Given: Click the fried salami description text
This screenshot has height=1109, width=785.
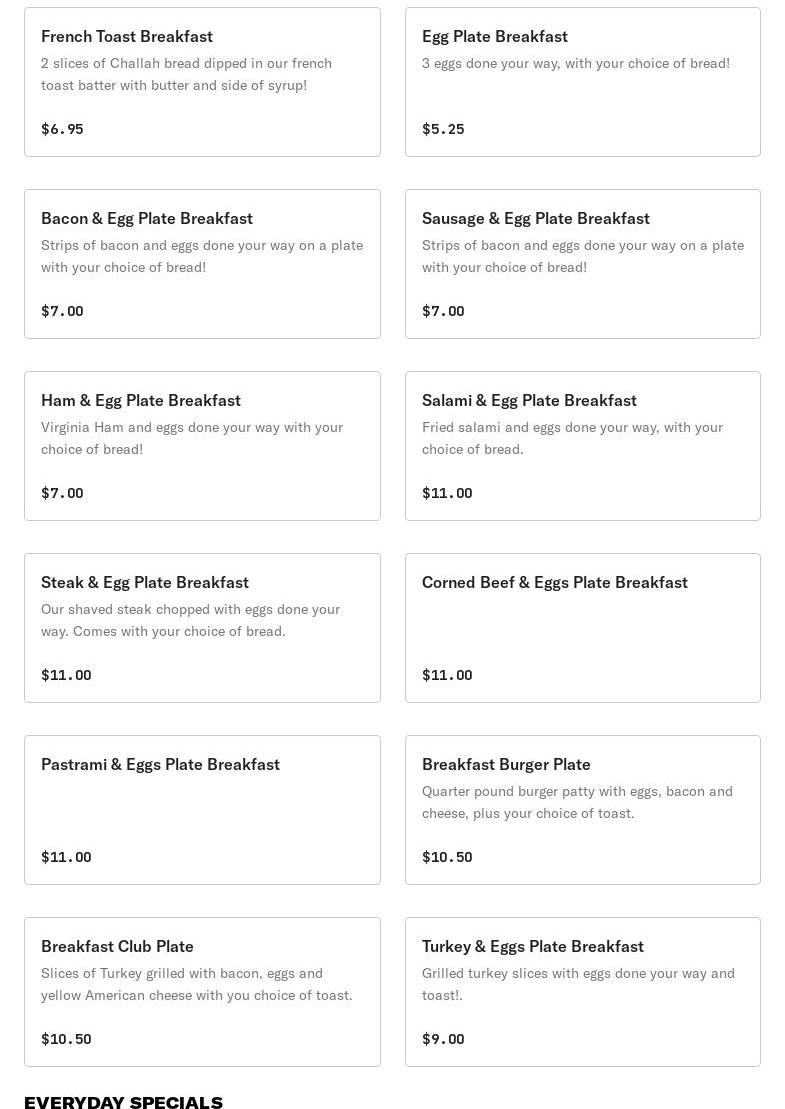Looking at the screenshot, I should click(x=572, y=438).
